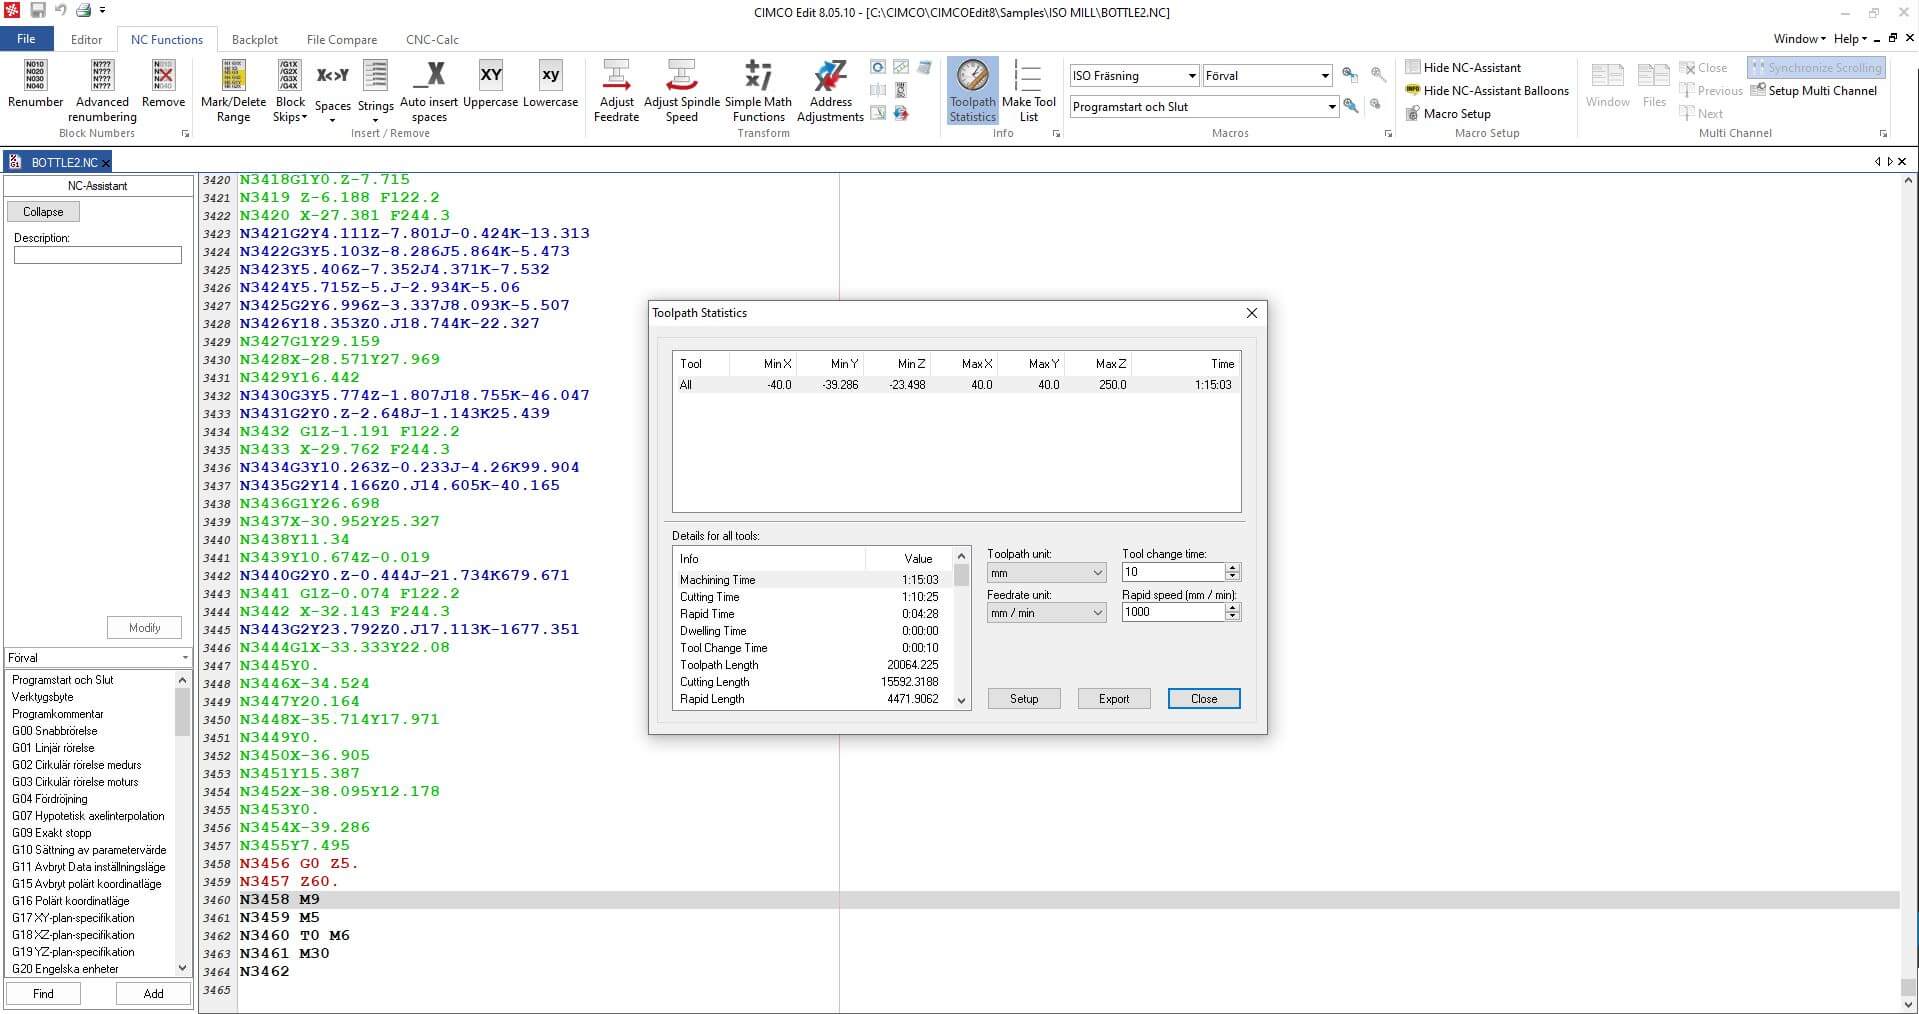
Task: Open the ISO Fräsning dropdown
Action: coord(1190,75)
